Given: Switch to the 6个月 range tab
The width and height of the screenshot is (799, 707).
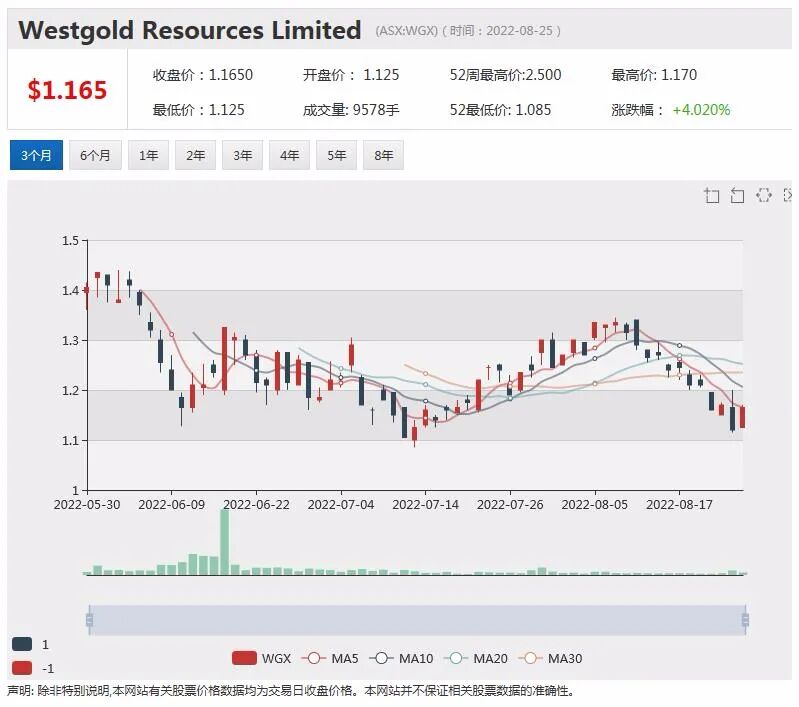Looking at the screenshot, I should (x=95, y=155).
